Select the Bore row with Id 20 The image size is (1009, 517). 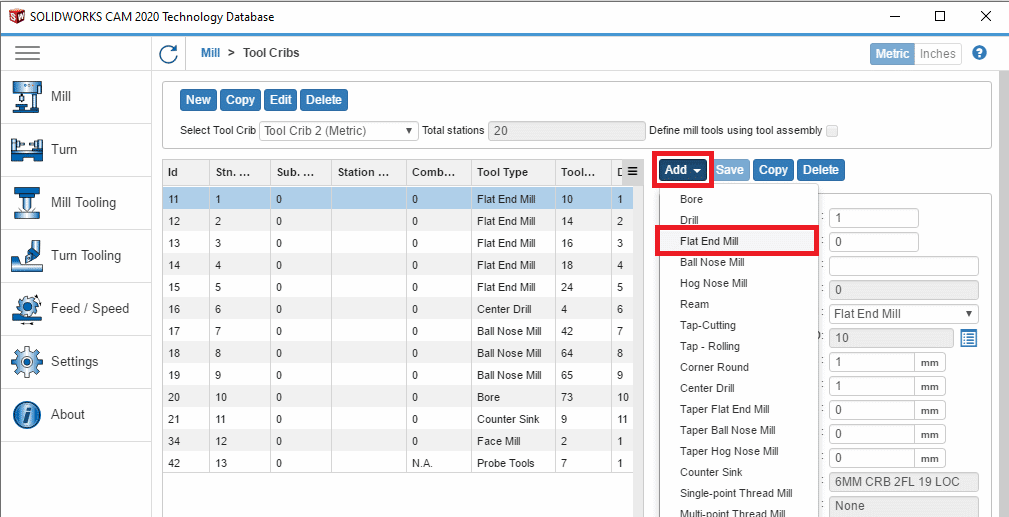pos(398,397)
